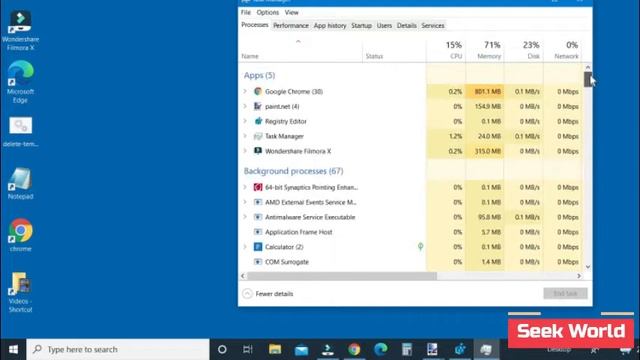This screenshot has width=640, height=360.
Task: Sort processes by Name column
Action: click(300, 50)
